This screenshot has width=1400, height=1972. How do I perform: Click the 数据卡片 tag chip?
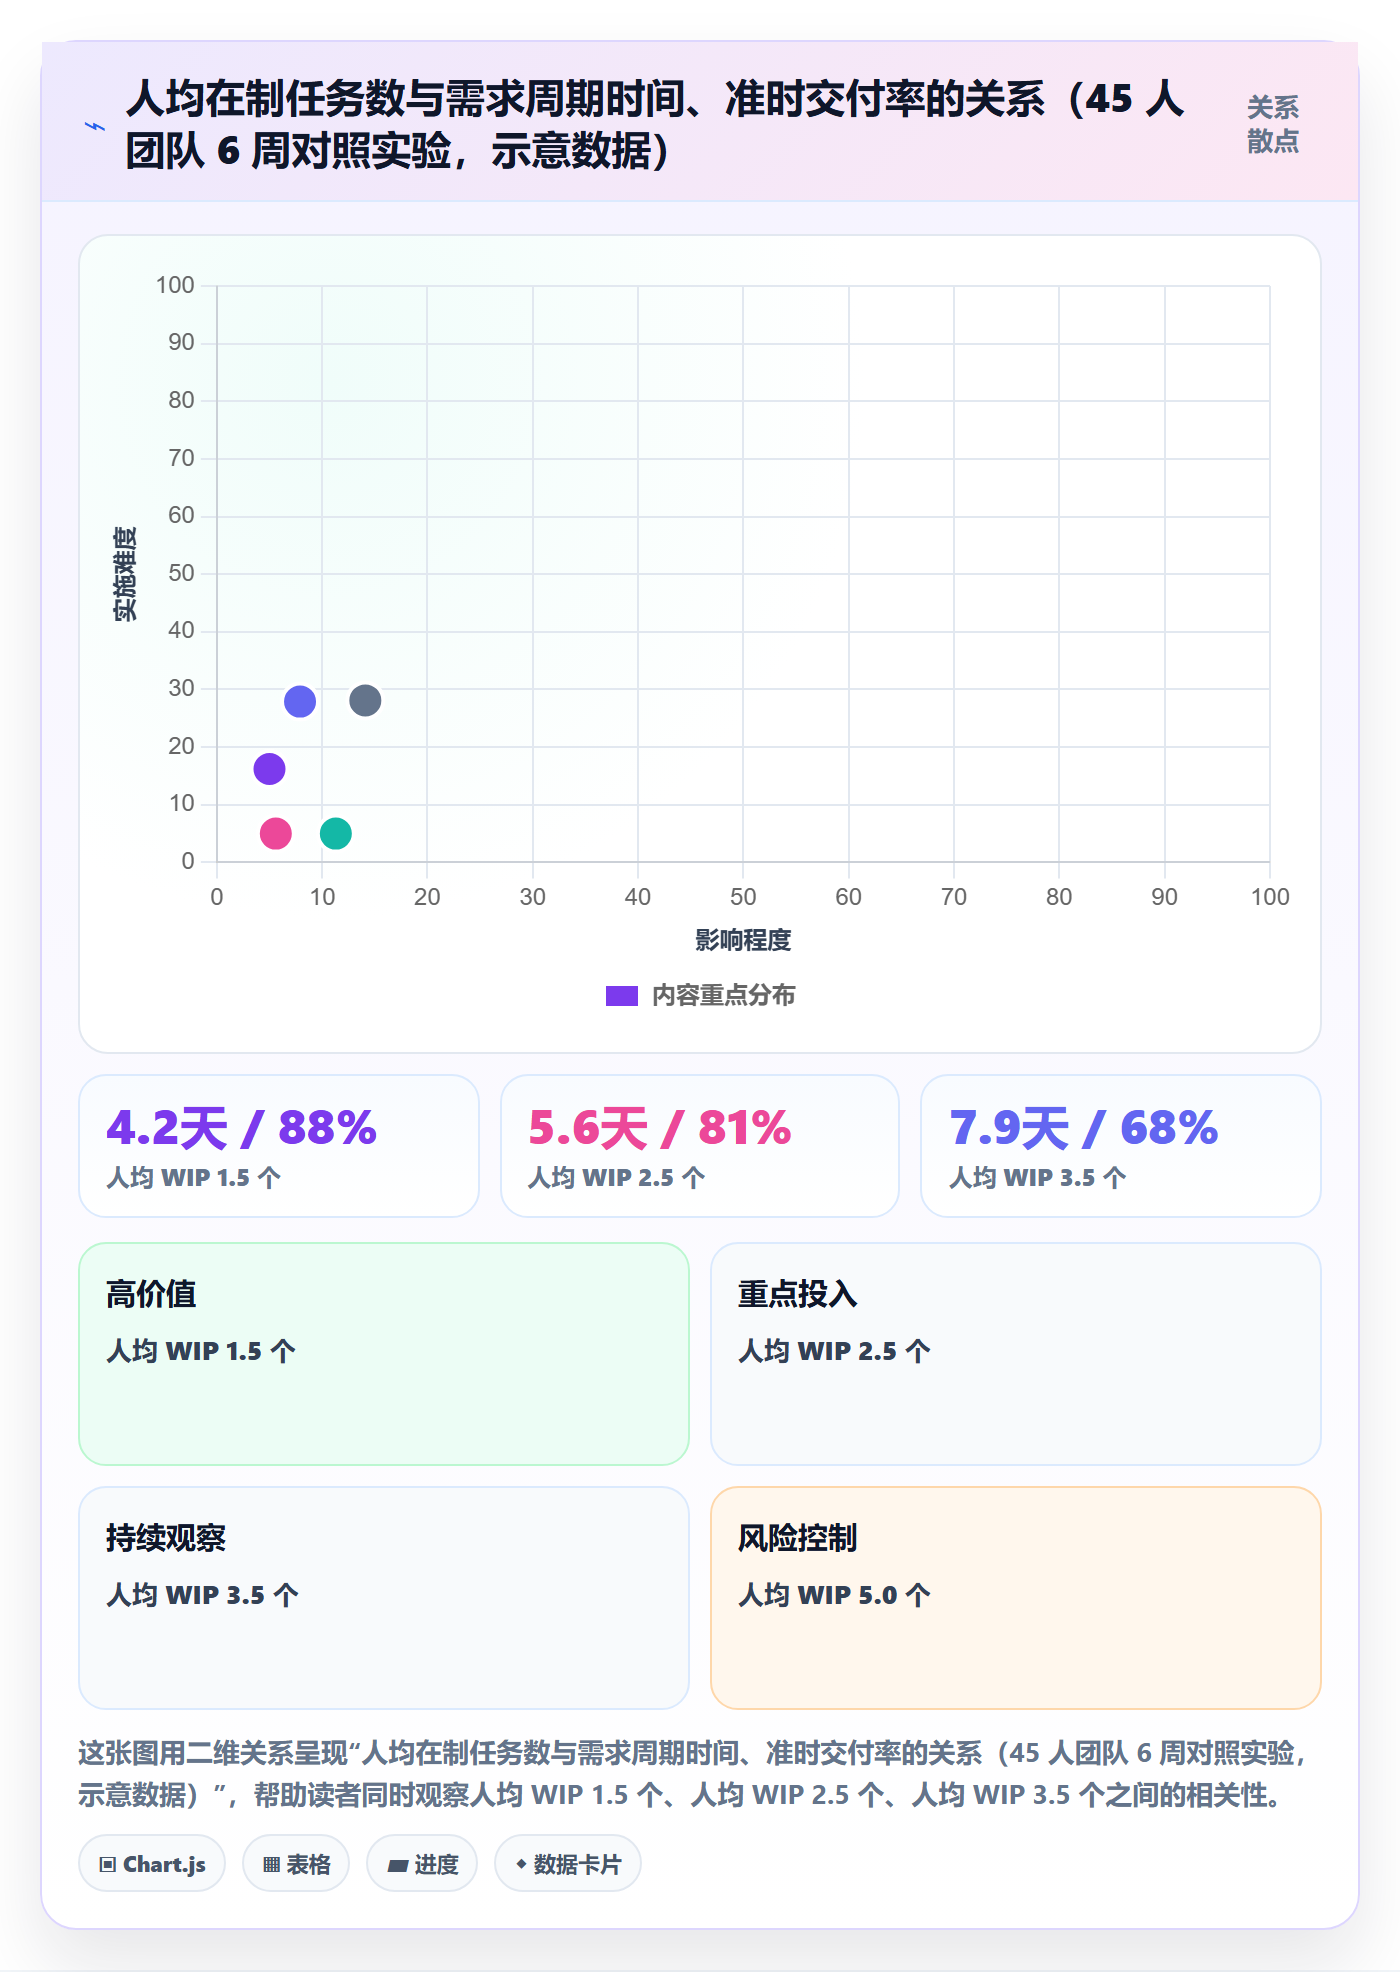click(568, 1864)
